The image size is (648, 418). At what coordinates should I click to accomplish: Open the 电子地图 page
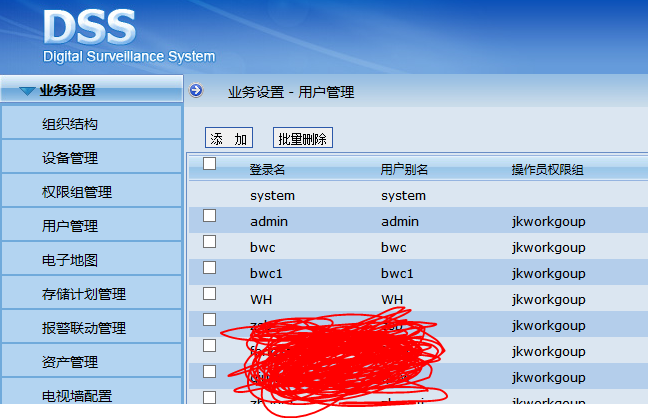[70, 260]
